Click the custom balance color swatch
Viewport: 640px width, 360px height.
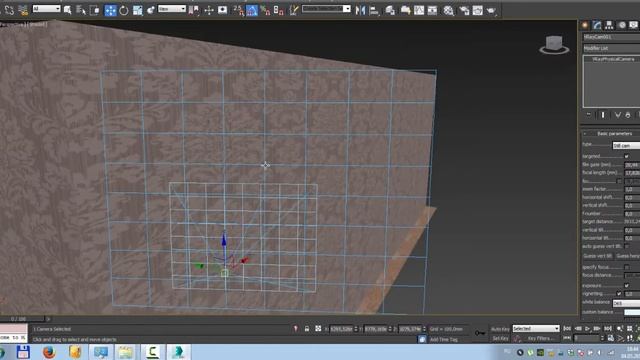pos(632,312)
